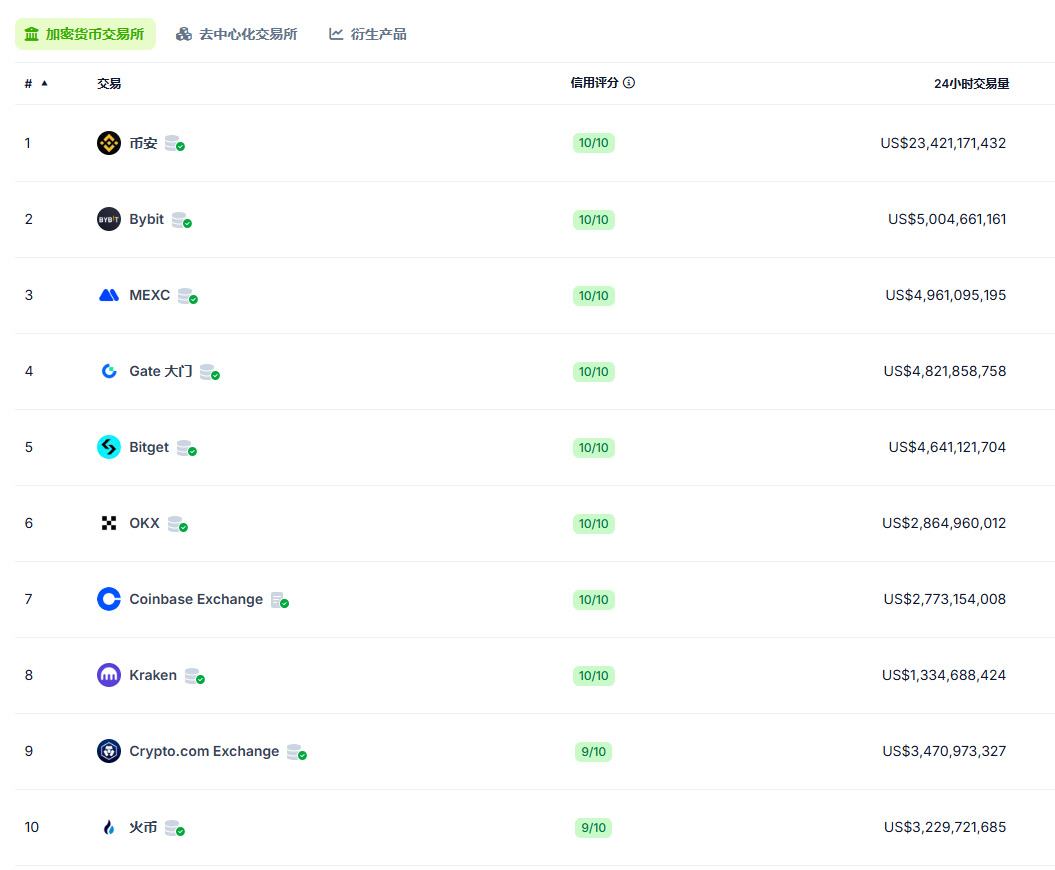Screen dimensions: 1055x870
Task: Click the 9/10 trust score for Crypto.com
Action: click(593, 751)
